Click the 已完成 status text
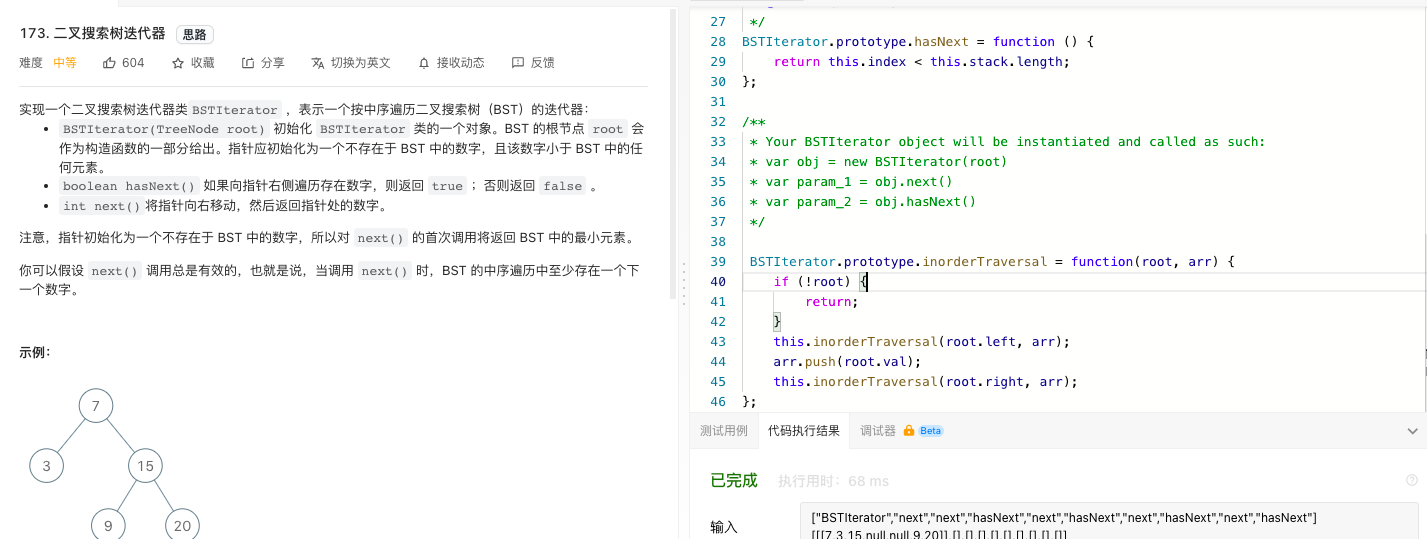This screenshot has width=1427, height=539. [734, 481]
